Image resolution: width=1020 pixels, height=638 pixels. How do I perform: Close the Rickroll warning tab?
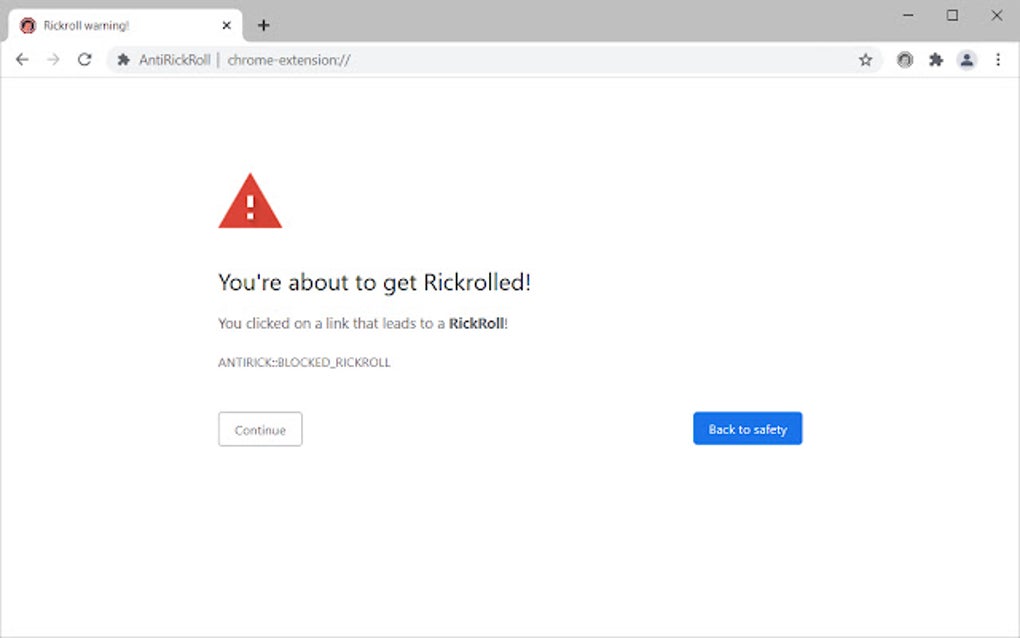pyautogui.click(x=226, y=25)
